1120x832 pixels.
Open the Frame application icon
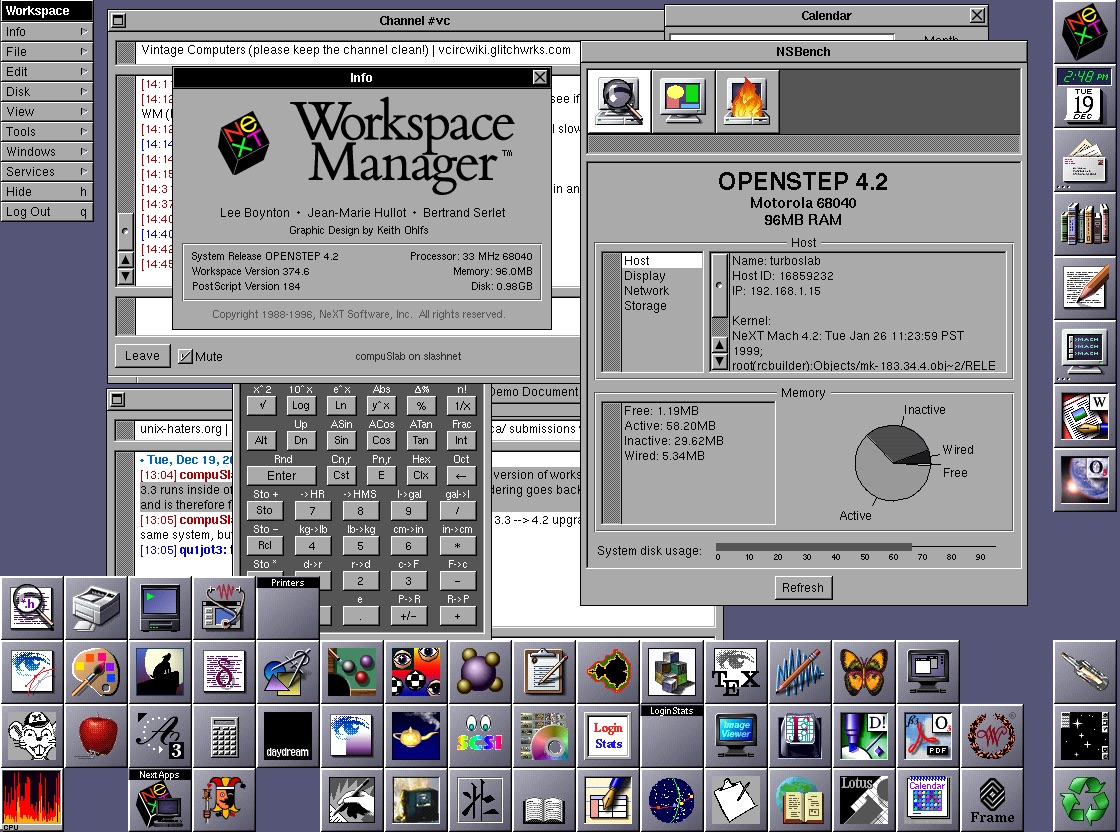(991, 800)
